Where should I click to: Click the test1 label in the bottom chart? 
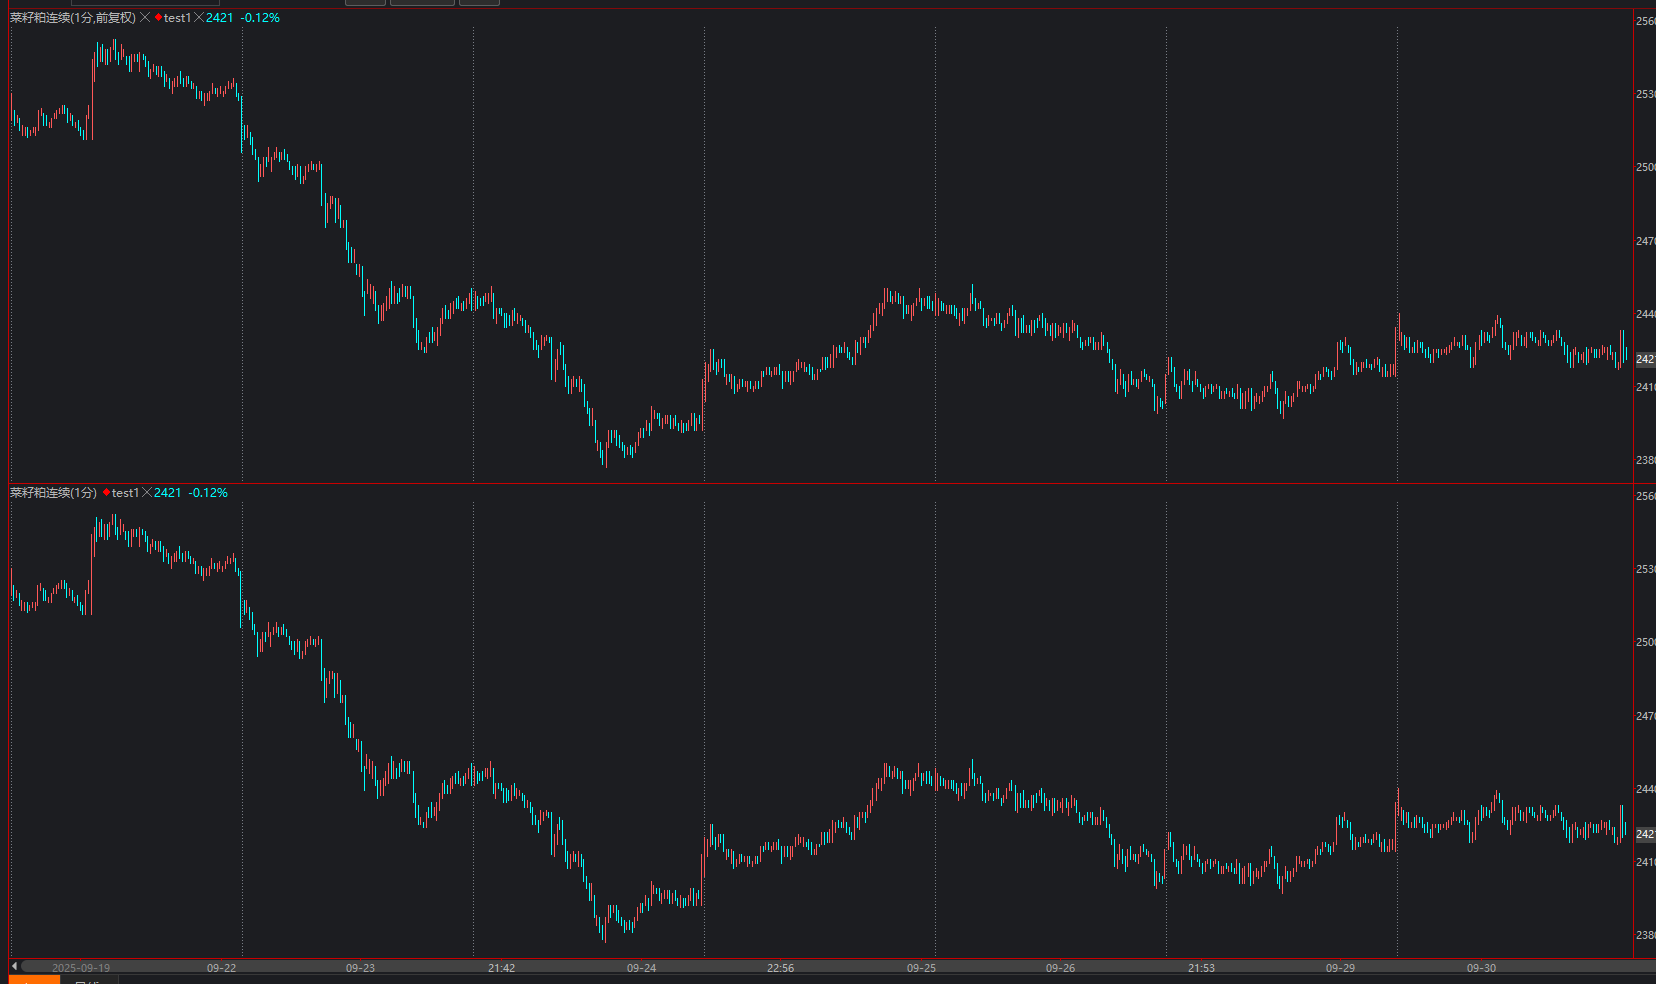[125, 493]
